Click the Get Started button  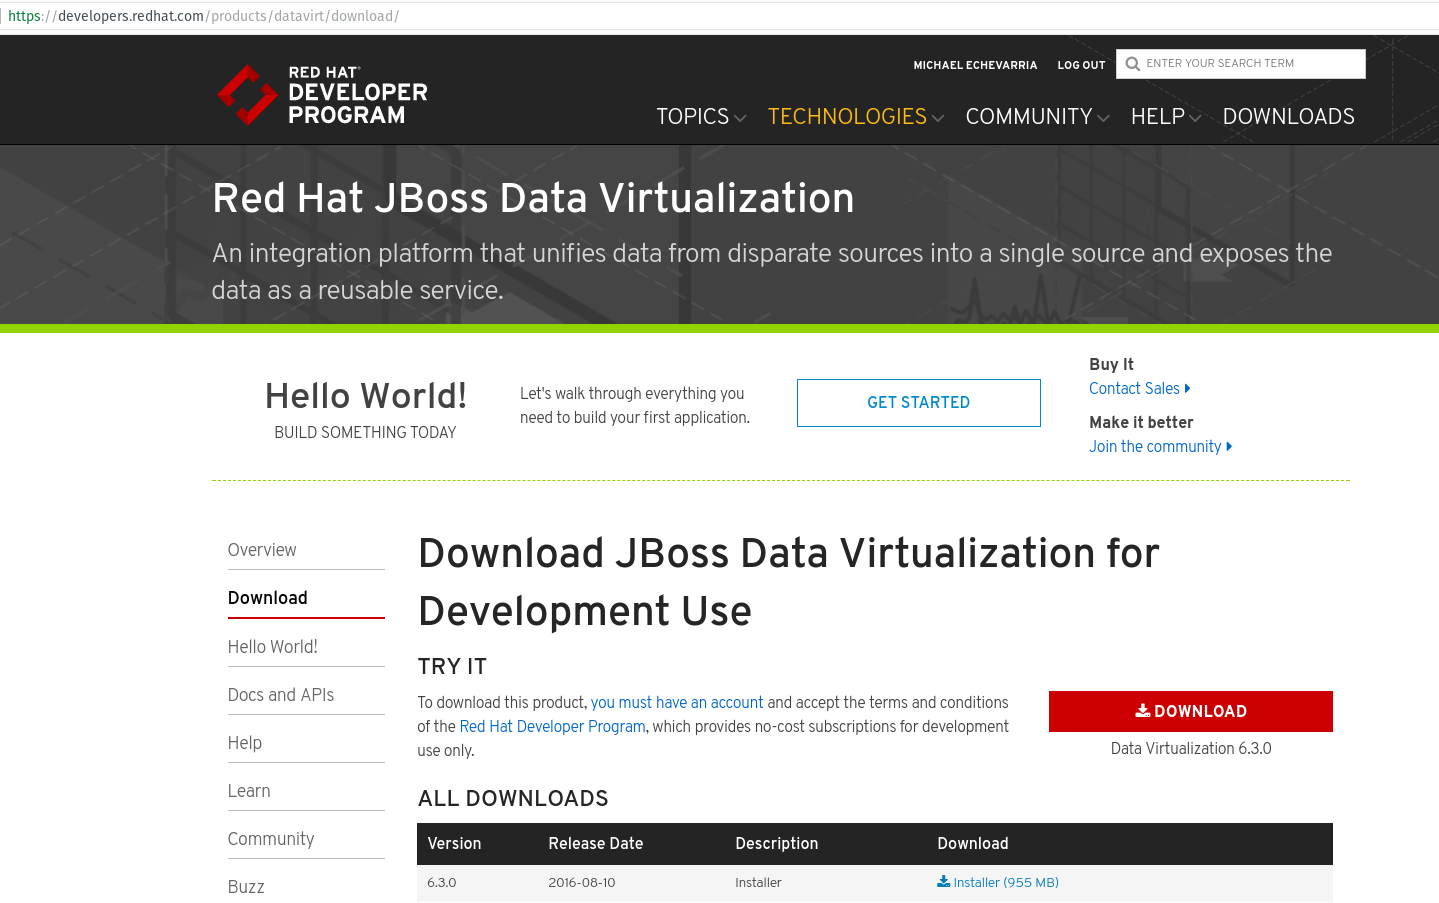tap(918, 403)
